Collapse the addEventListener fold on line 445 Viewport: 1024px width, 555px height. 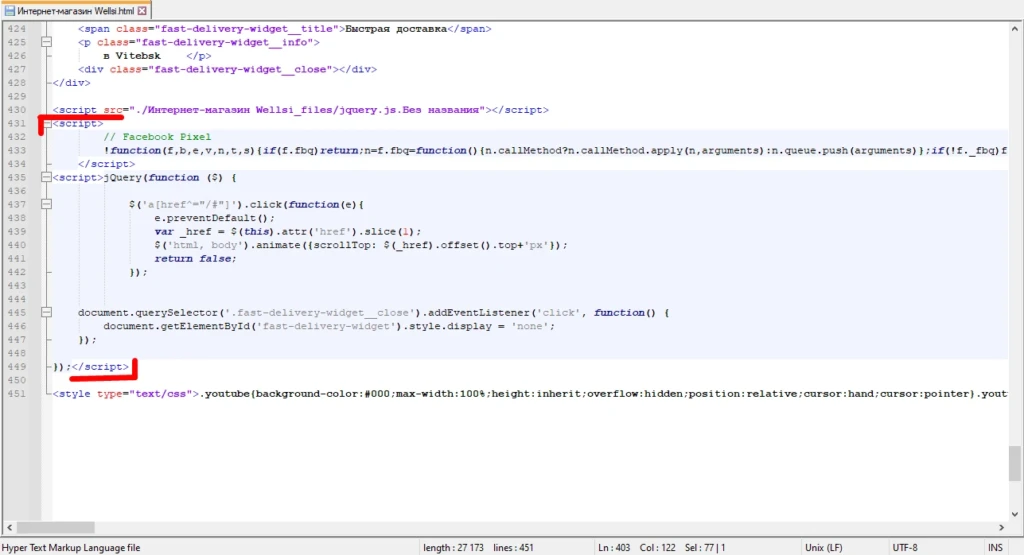click(46, 313)
